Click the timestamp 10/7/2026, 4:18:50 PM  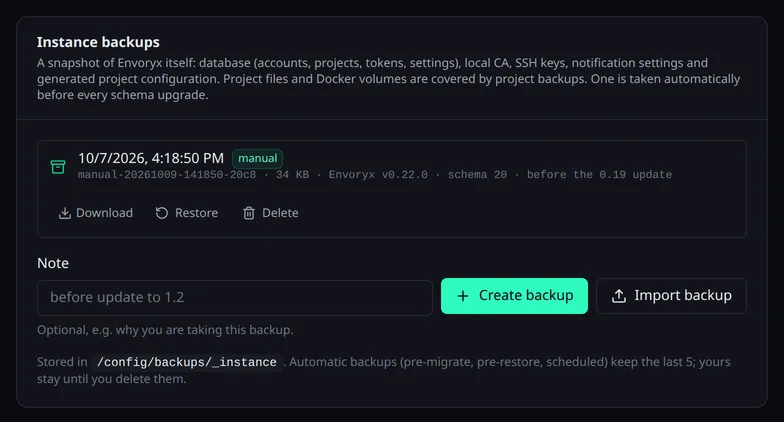(x=151, y=158)
